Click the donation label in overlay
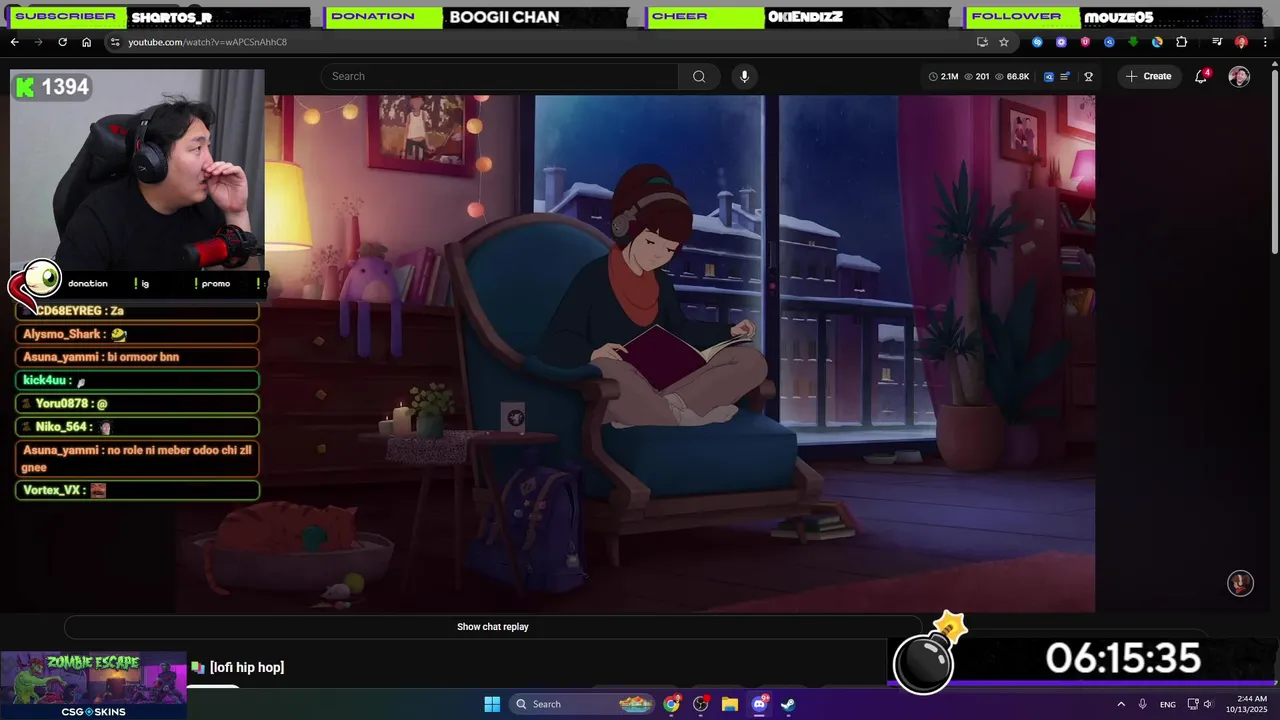 (88, 283)
